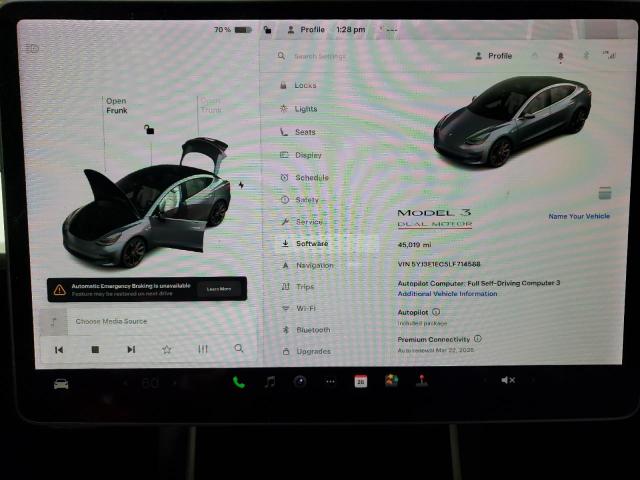Open the Music app in bottom bar
640x480 pixels.
coord(270,382)
